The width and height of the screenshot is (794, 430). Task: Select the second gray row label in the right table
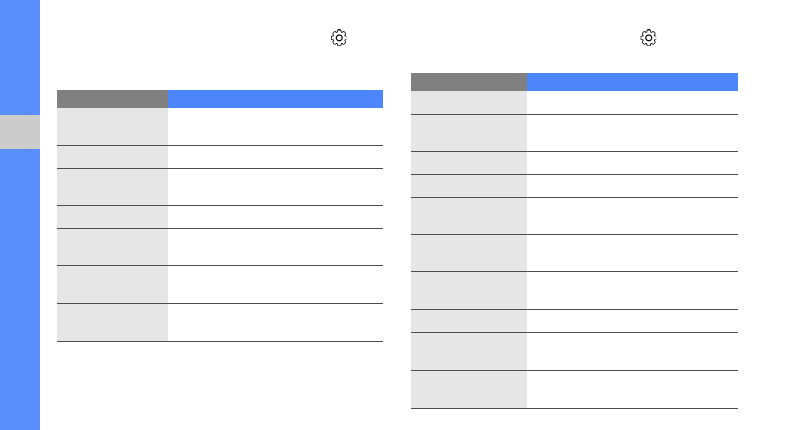(469, 132)
